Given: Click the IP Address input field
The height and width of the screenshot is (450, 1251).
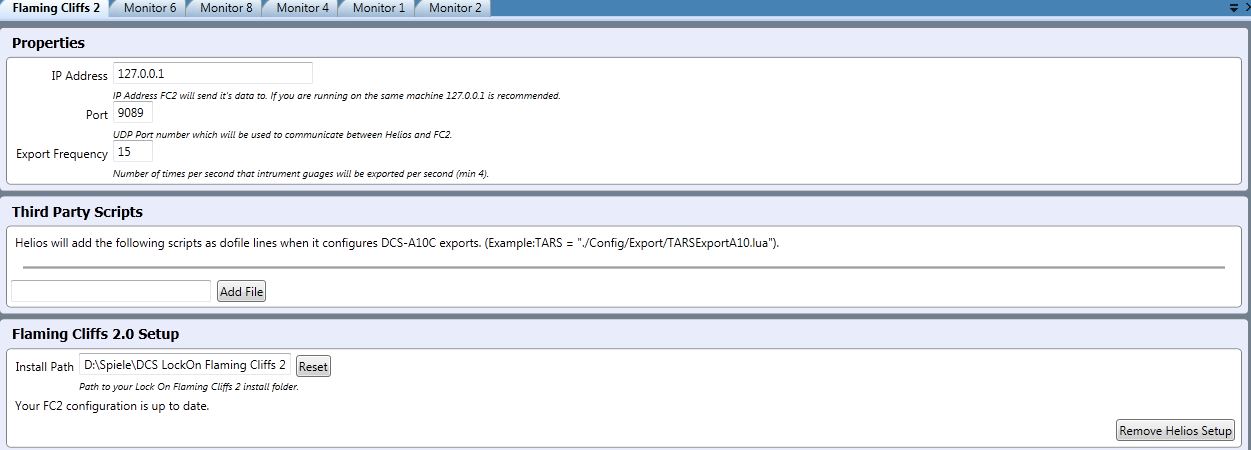Looking at the screenshot, I should (x=213, y=74).
